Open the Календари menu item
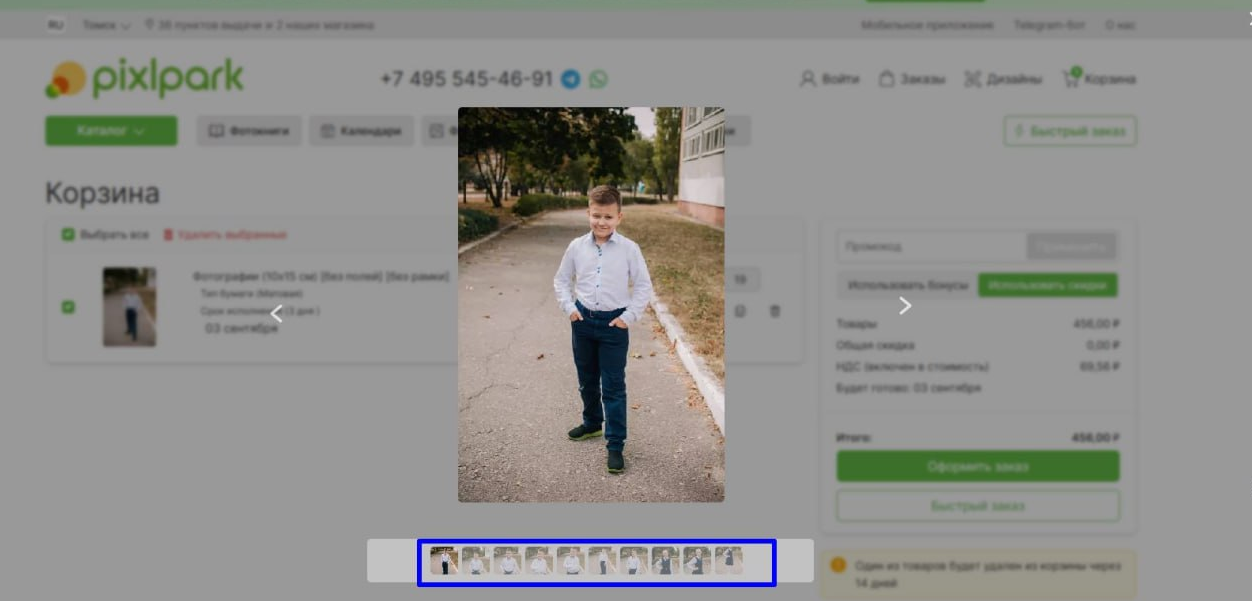This screenshot has height=601, width=1252. [x=362, y=131]
